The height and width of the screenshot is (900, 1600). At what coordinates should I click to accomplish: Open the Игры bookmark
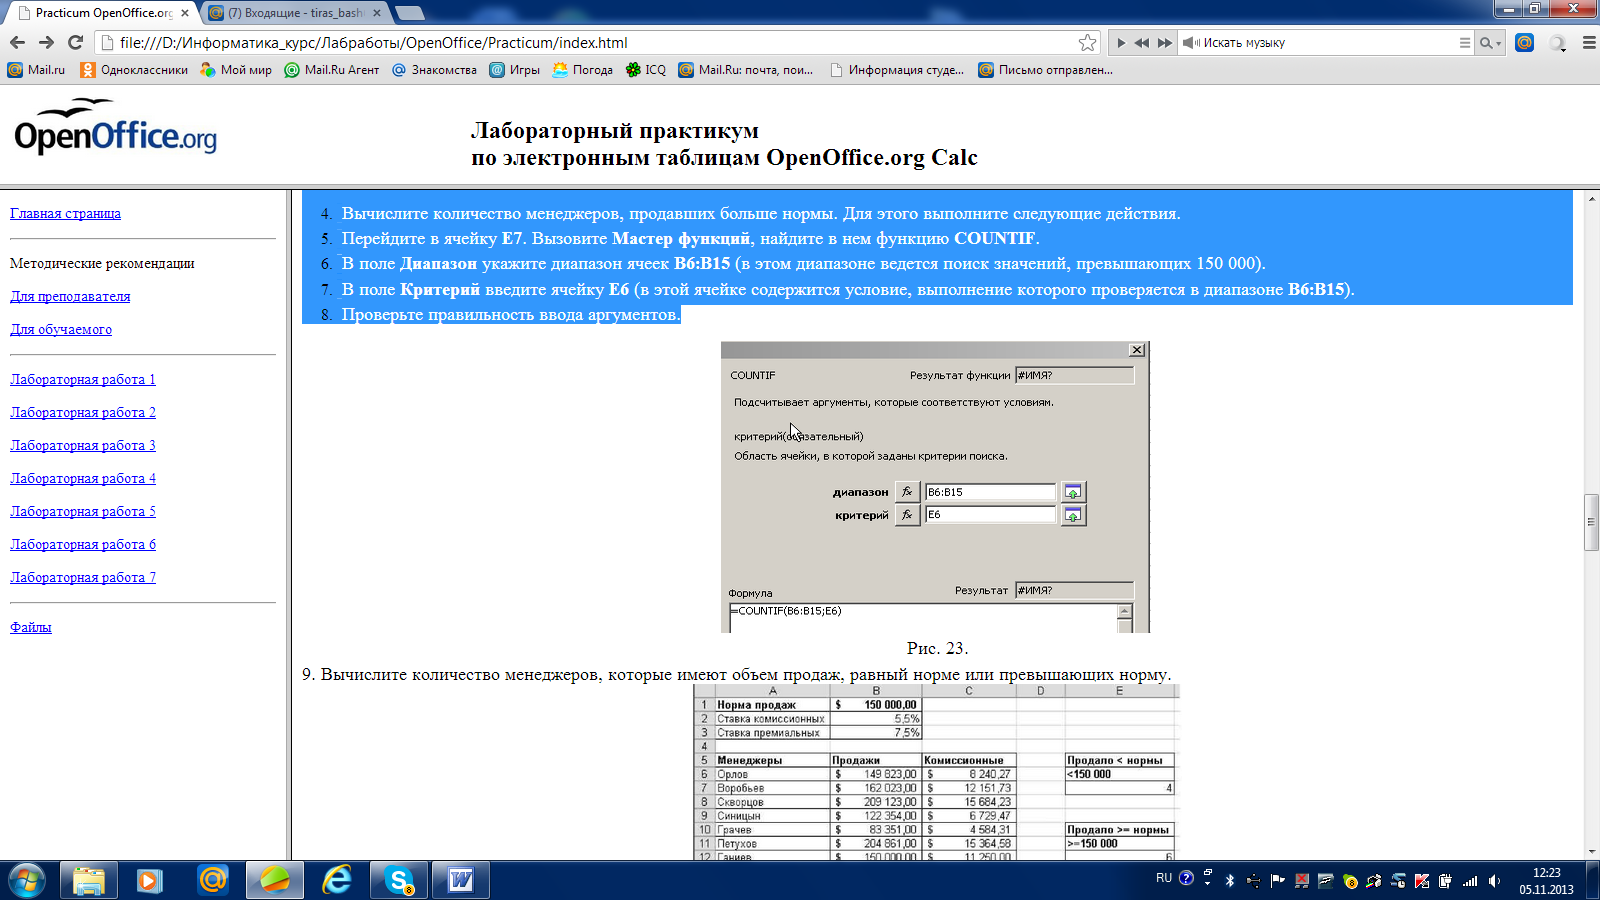click(514, 70)
